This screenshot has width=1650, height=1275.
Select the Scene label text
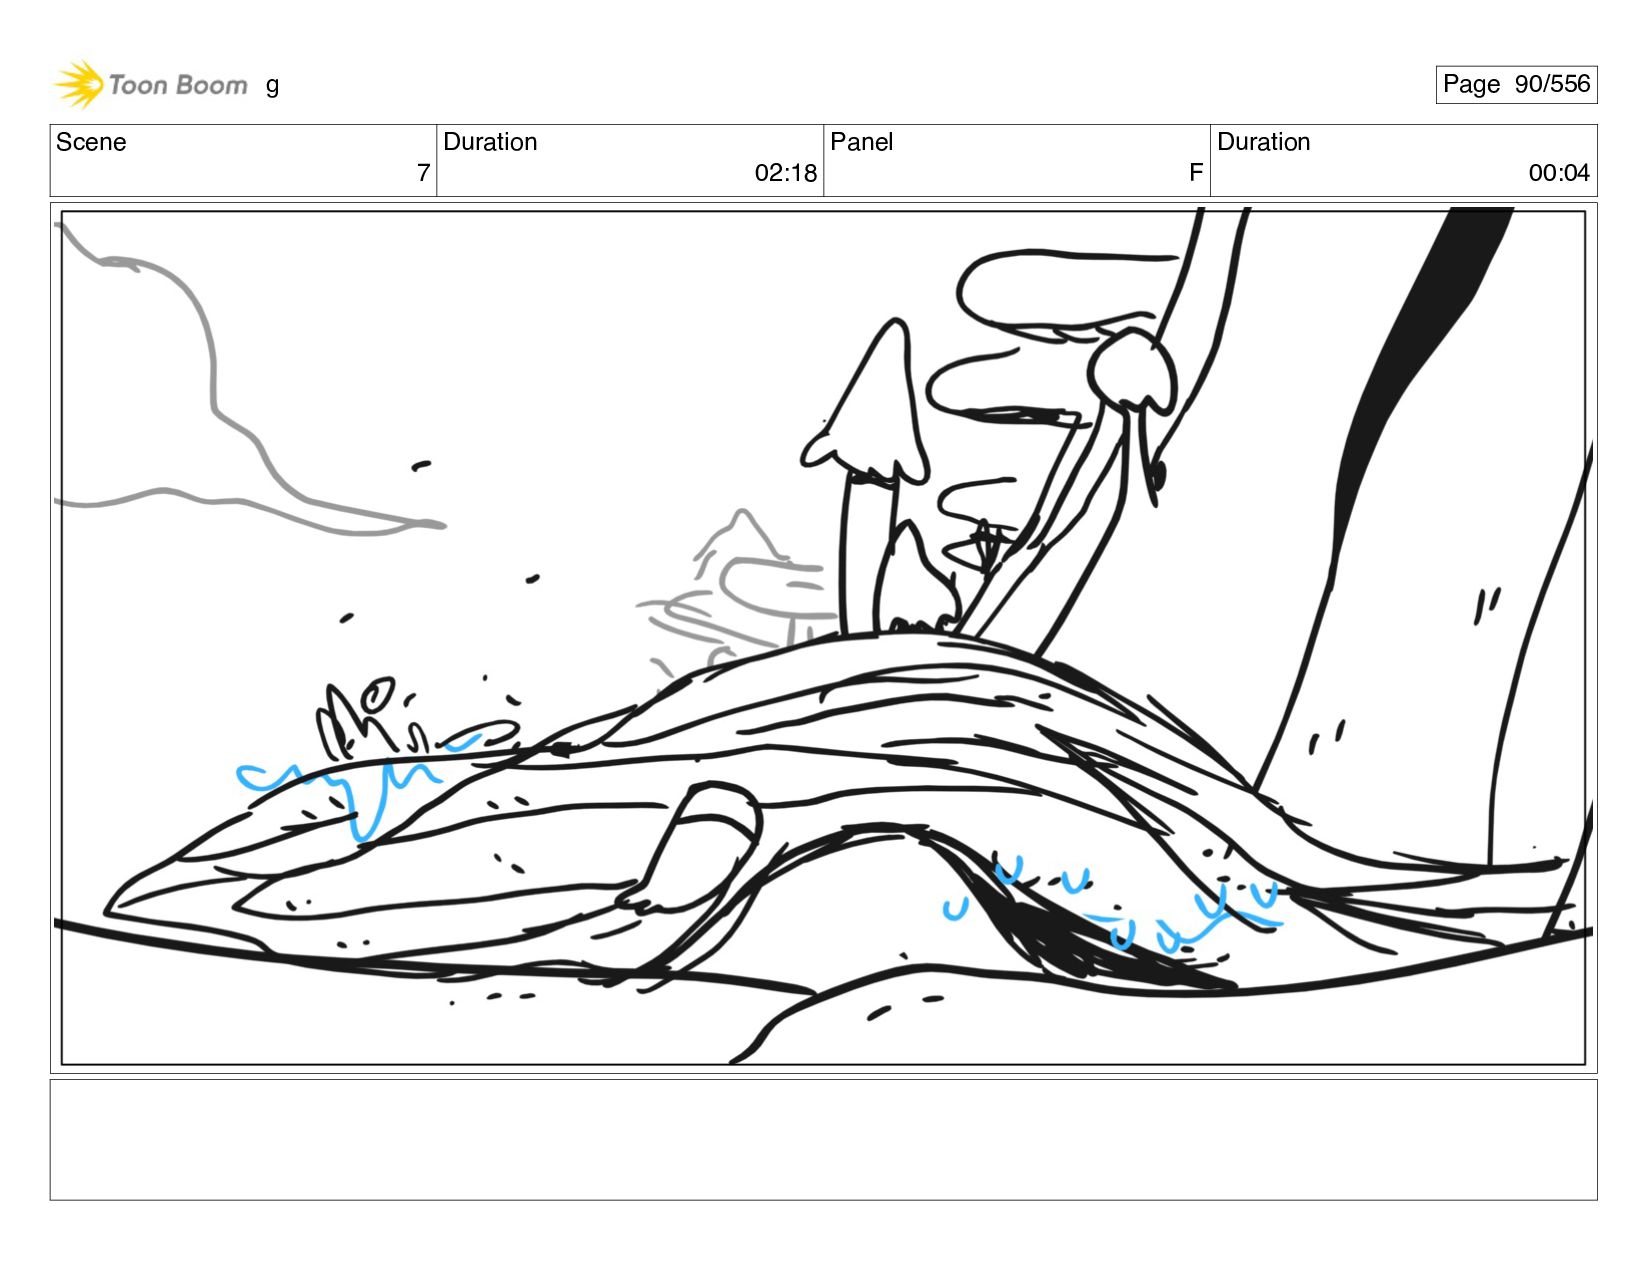(x=91, y=142)
